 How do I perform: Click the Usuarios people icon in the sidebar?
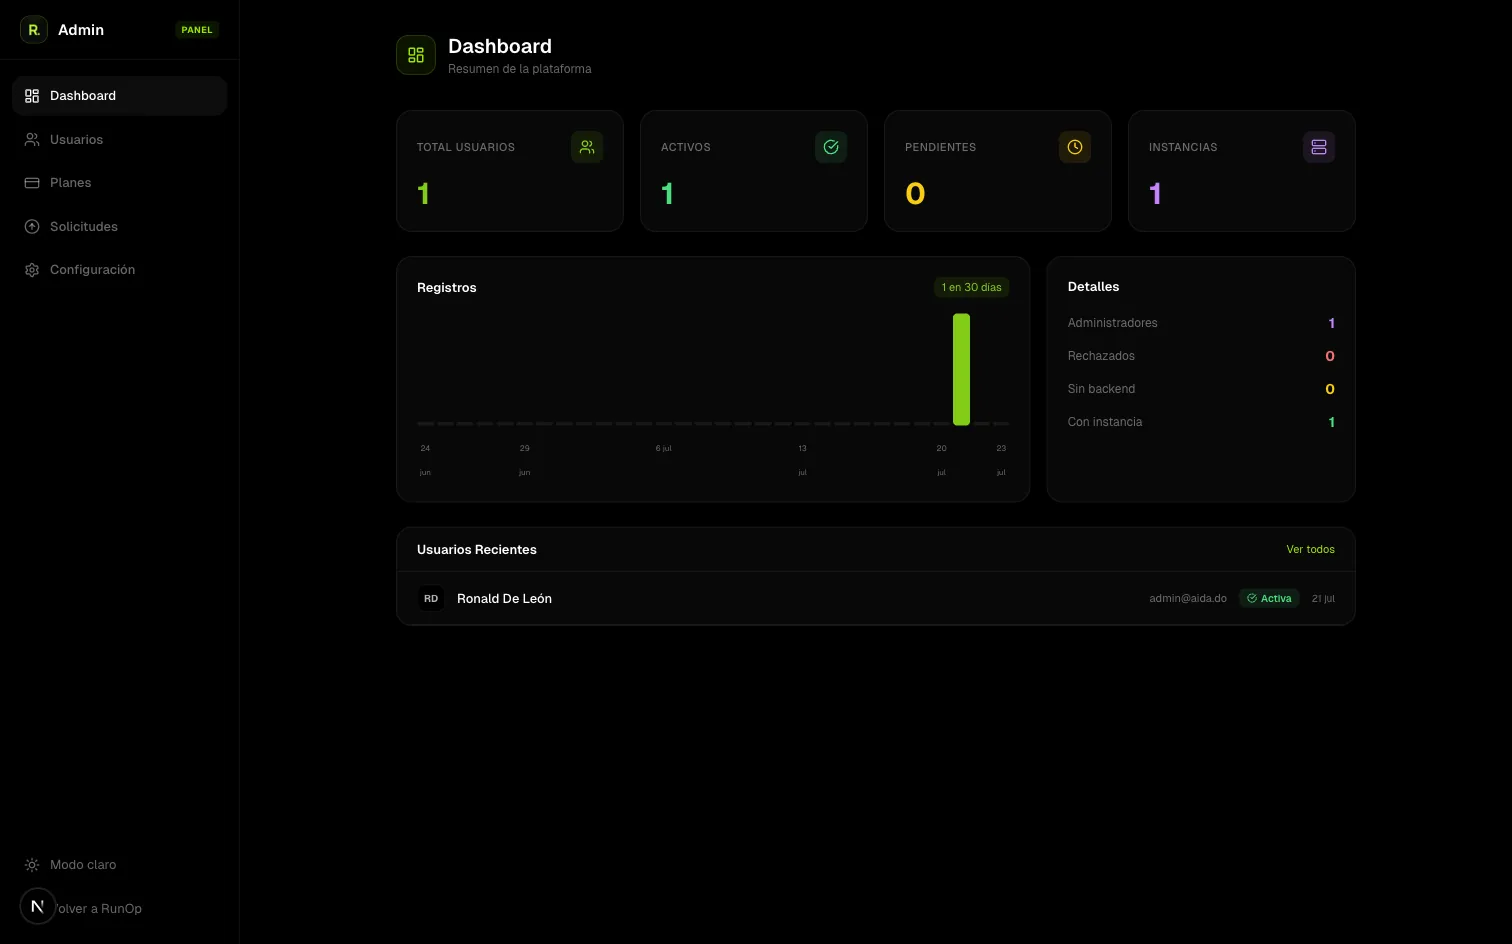(x=32, y=140)
